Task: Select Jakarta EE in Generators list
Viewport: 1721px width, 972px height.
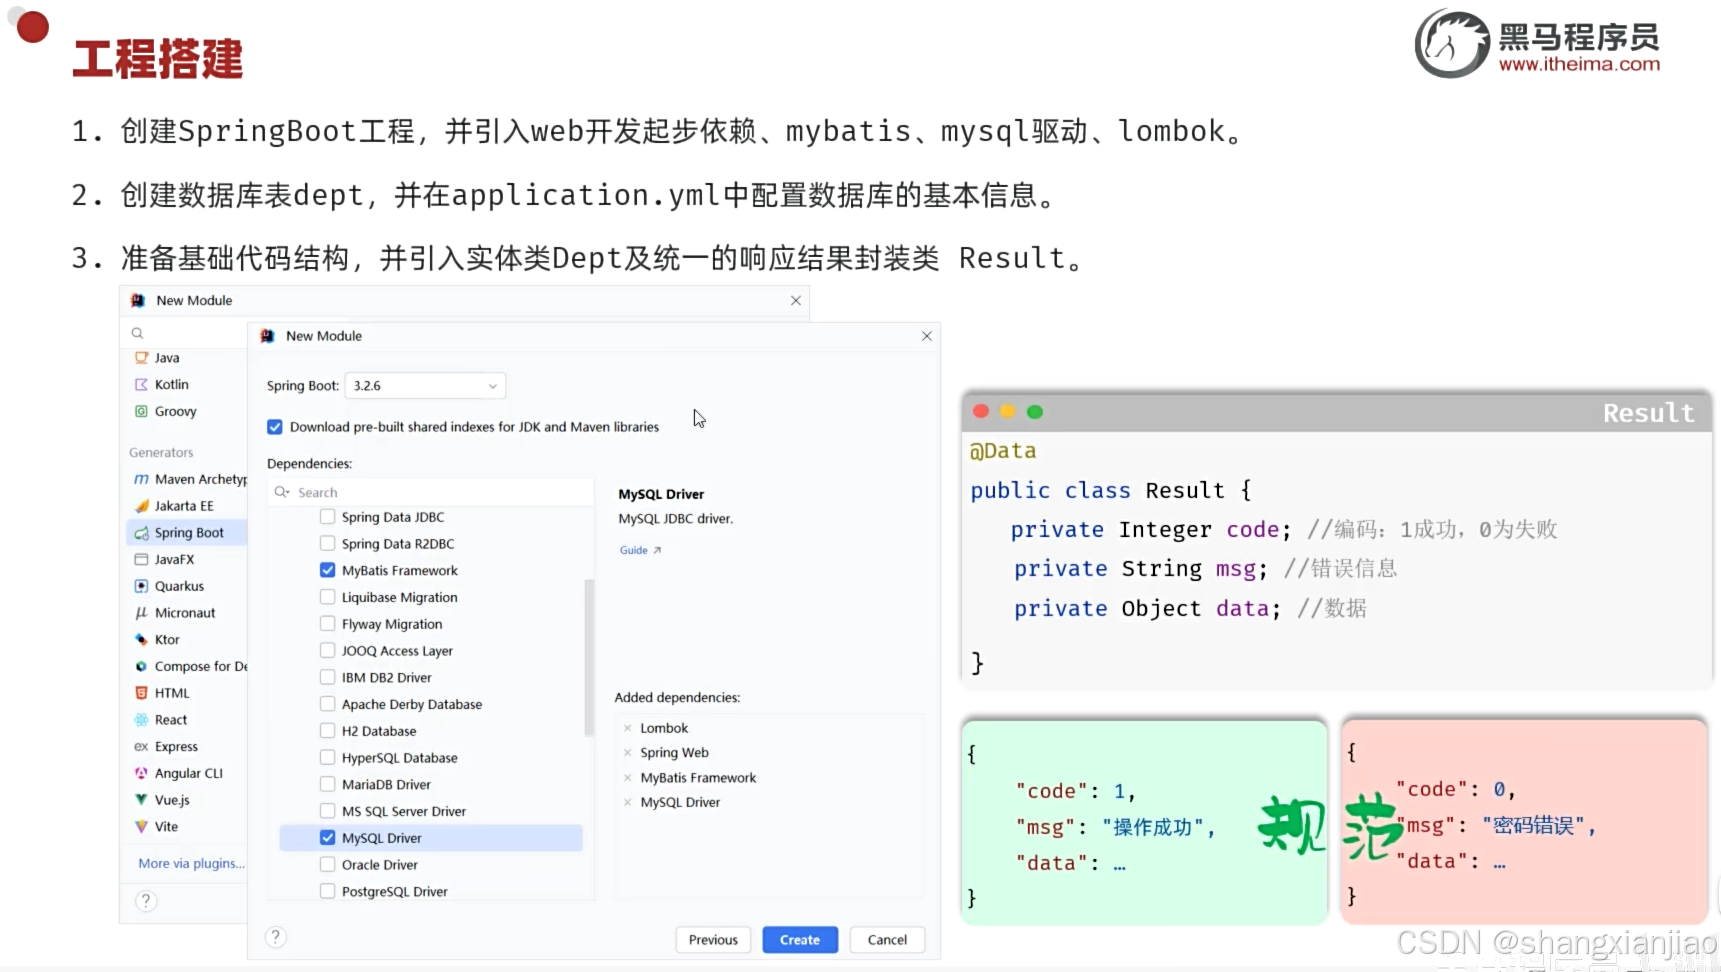Action: coord(187,506)
